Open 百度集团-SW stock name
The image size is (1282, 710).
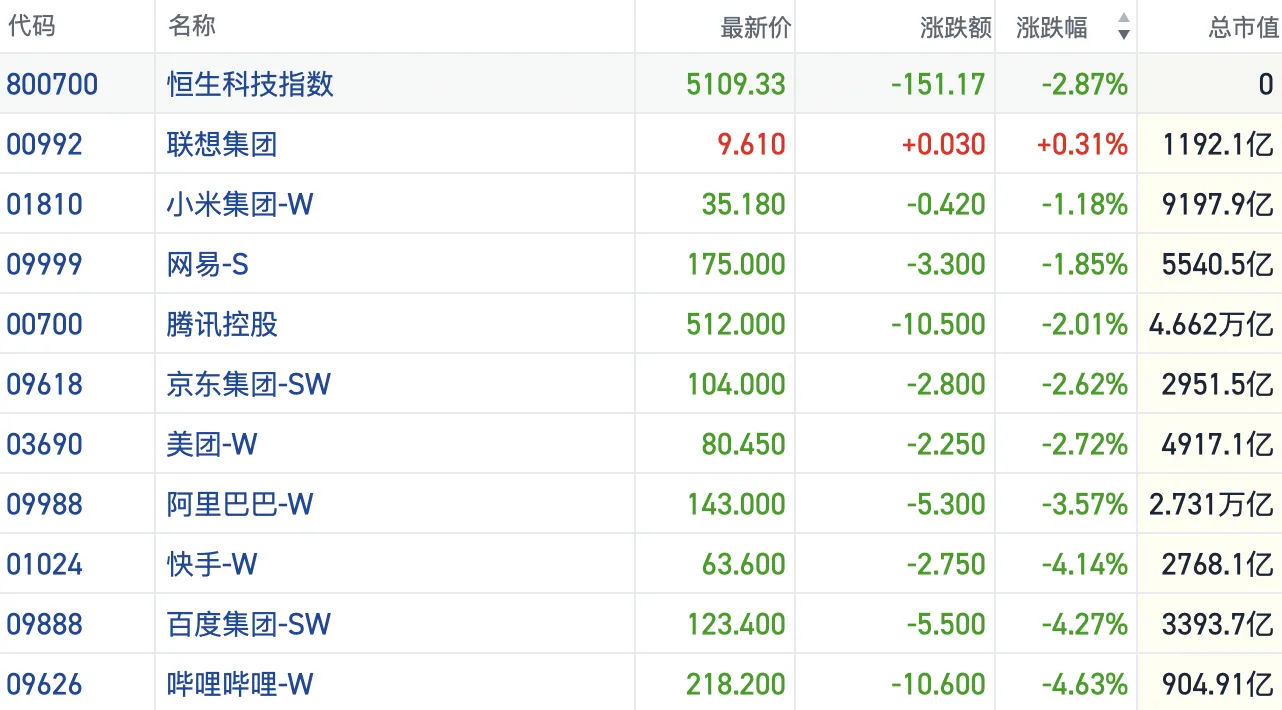pos(249,624)
